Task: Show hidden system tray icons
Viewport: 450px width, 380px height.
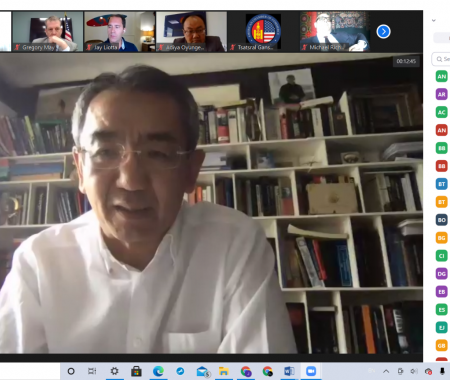Action: pos(386,371)
